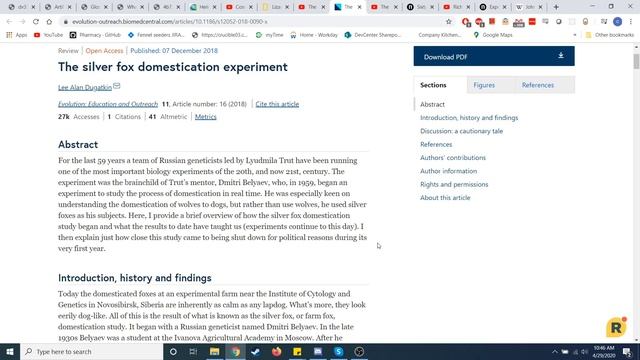Click the page vertical scrollbar thumb
Viewport: 640px width, 360px height.
(636, 61)
